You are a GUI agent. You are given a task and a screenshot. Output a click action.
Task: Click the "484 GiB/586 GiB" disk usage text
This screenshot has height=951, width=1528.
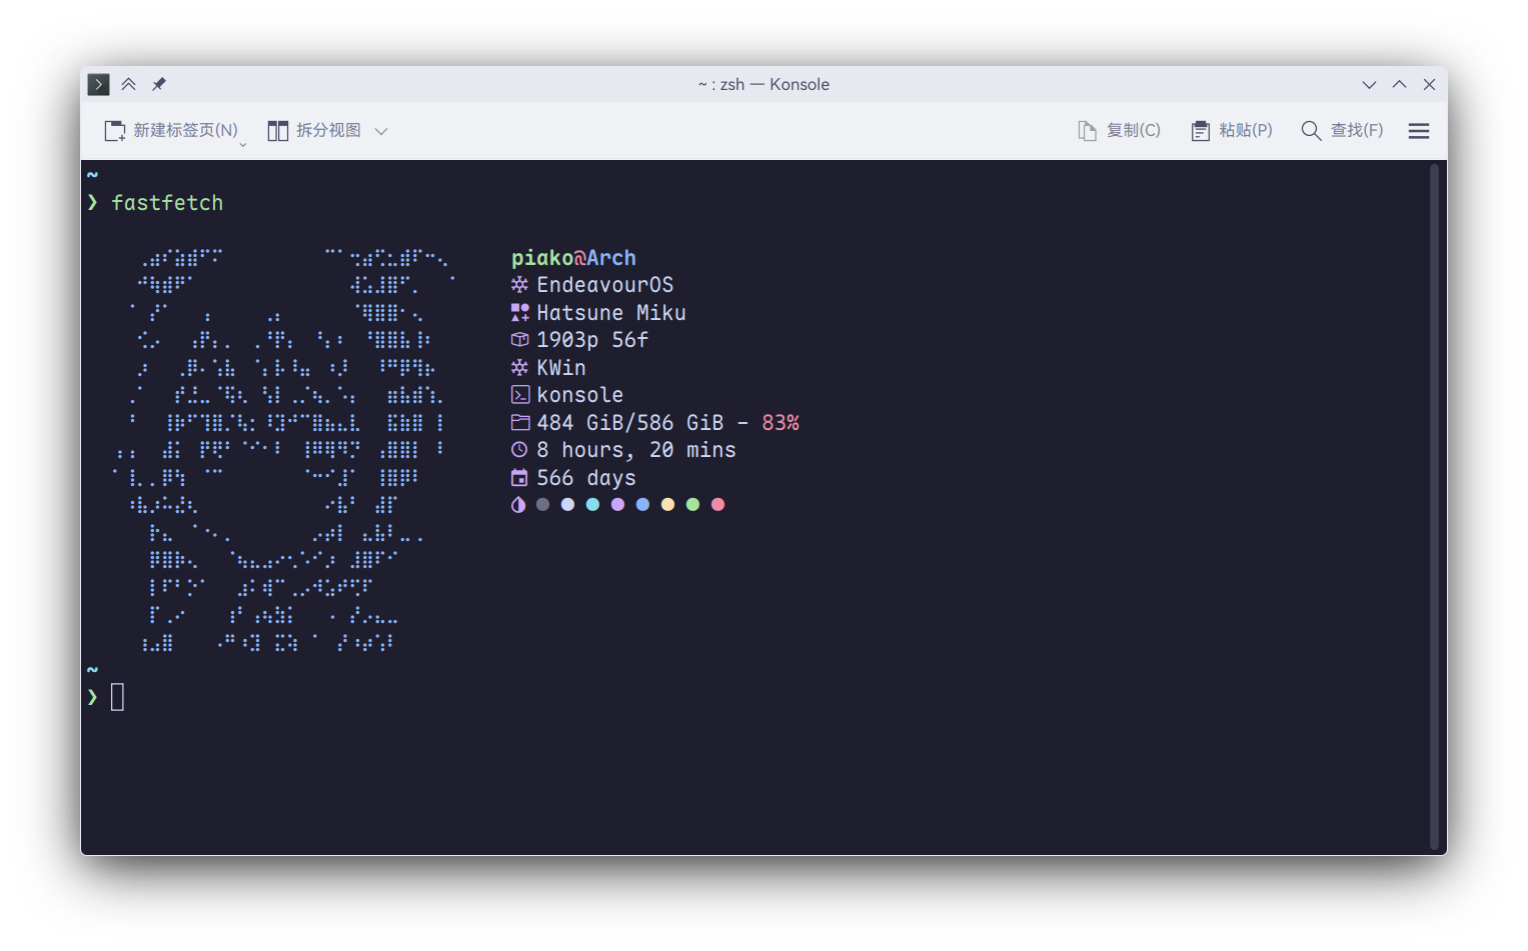tap(630, 423)
